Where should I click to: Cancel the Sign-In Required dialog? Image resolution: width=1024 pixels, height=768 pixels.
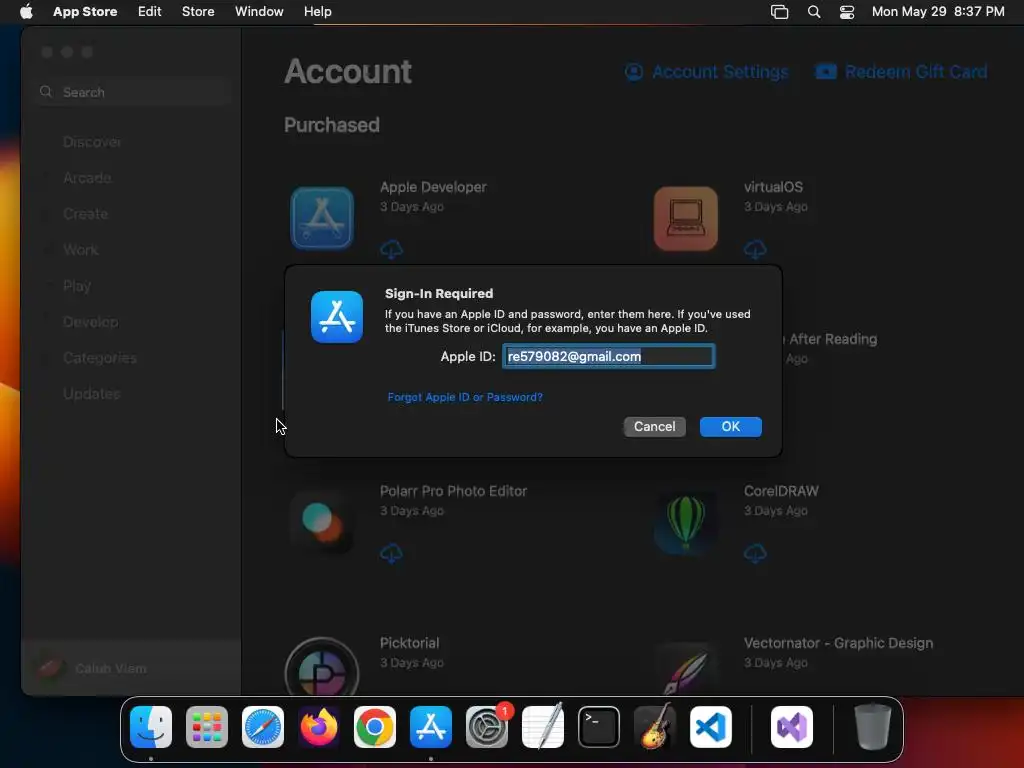tap(654, 426)
